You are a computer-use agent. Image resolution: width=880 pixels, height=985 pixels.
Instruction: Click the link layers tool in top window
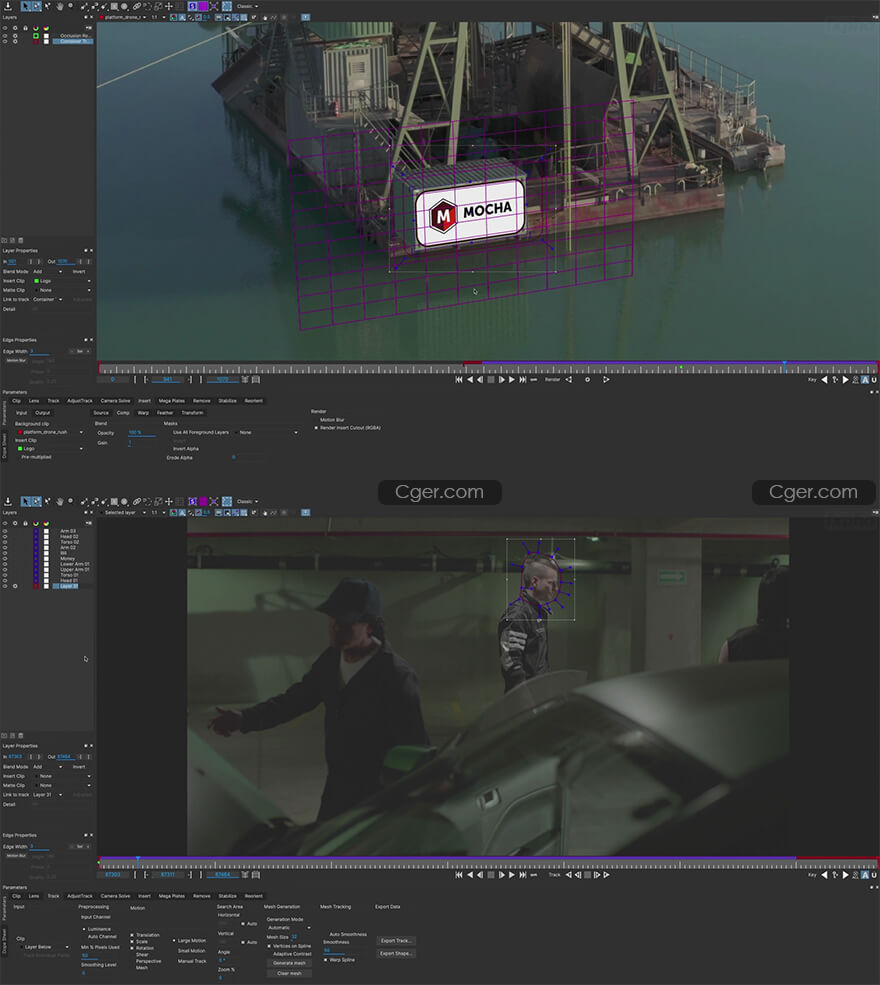[136, 6]
